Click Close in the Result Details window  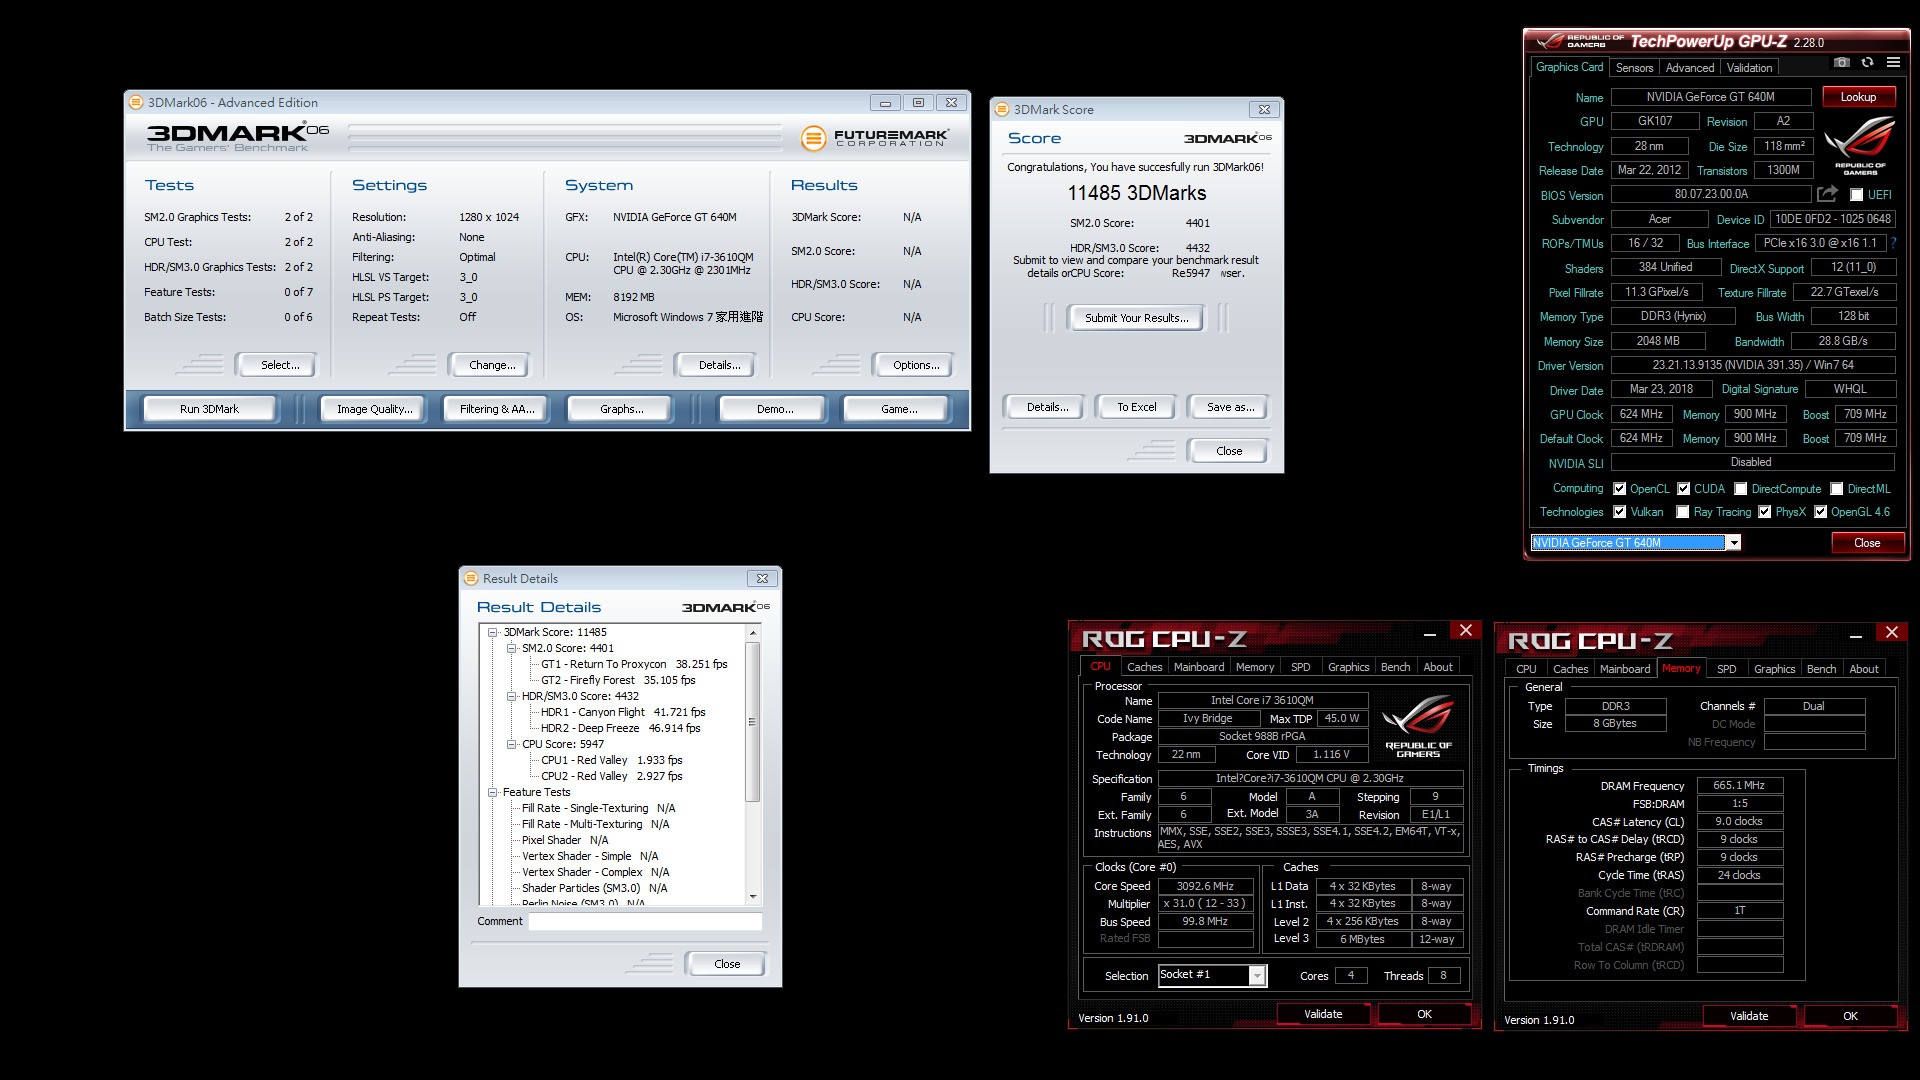[727, 964]
